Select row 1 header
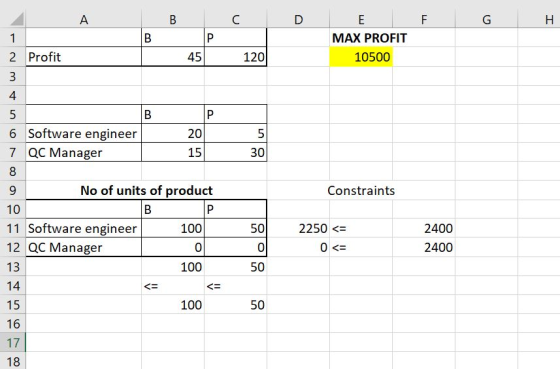 (13, 38)
